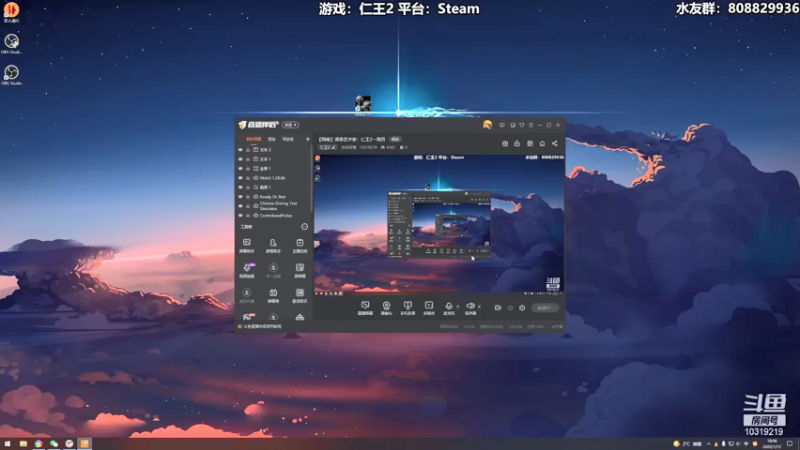
Task: Click the home-shaped icon above the preview
Action: 542,143
